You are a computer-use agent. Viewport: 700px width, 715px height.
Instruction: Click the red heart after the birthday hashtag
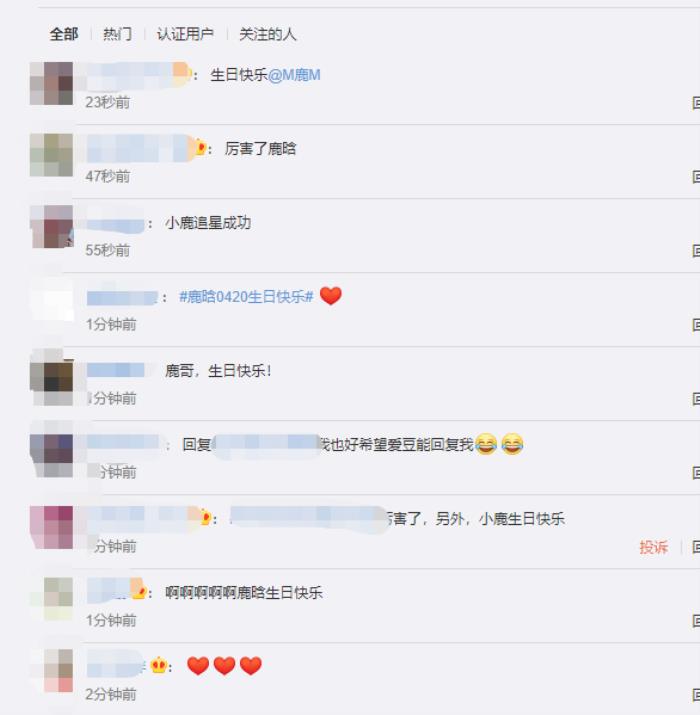click(x=331, y=296)
